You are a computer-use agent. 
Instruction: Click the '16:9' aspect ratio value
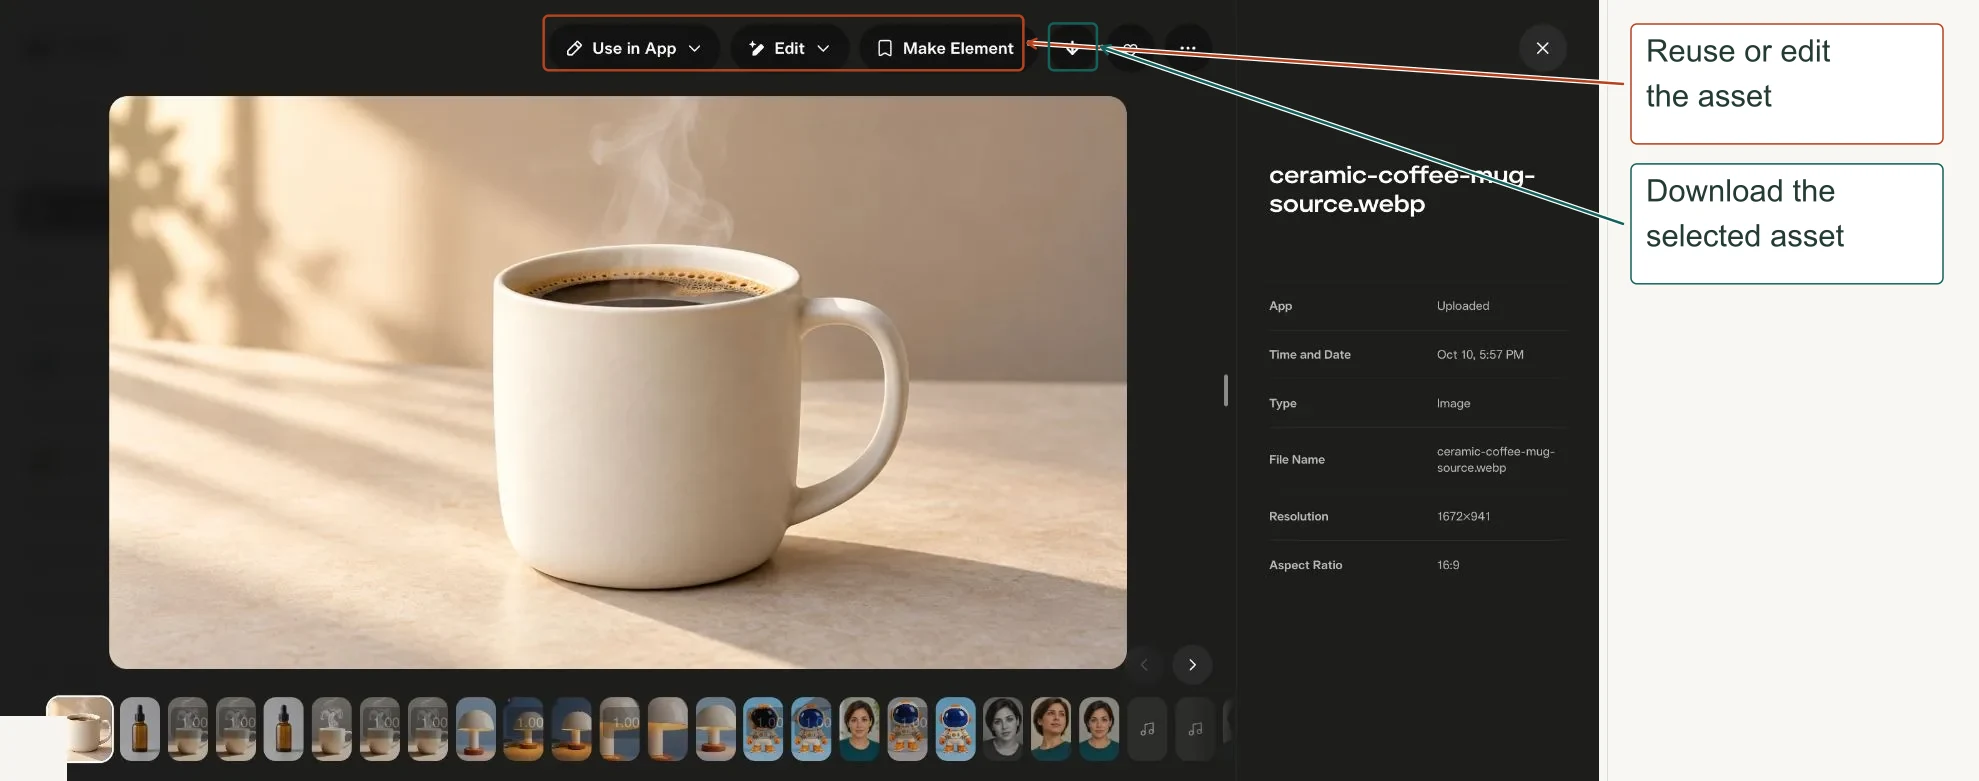1448,565
